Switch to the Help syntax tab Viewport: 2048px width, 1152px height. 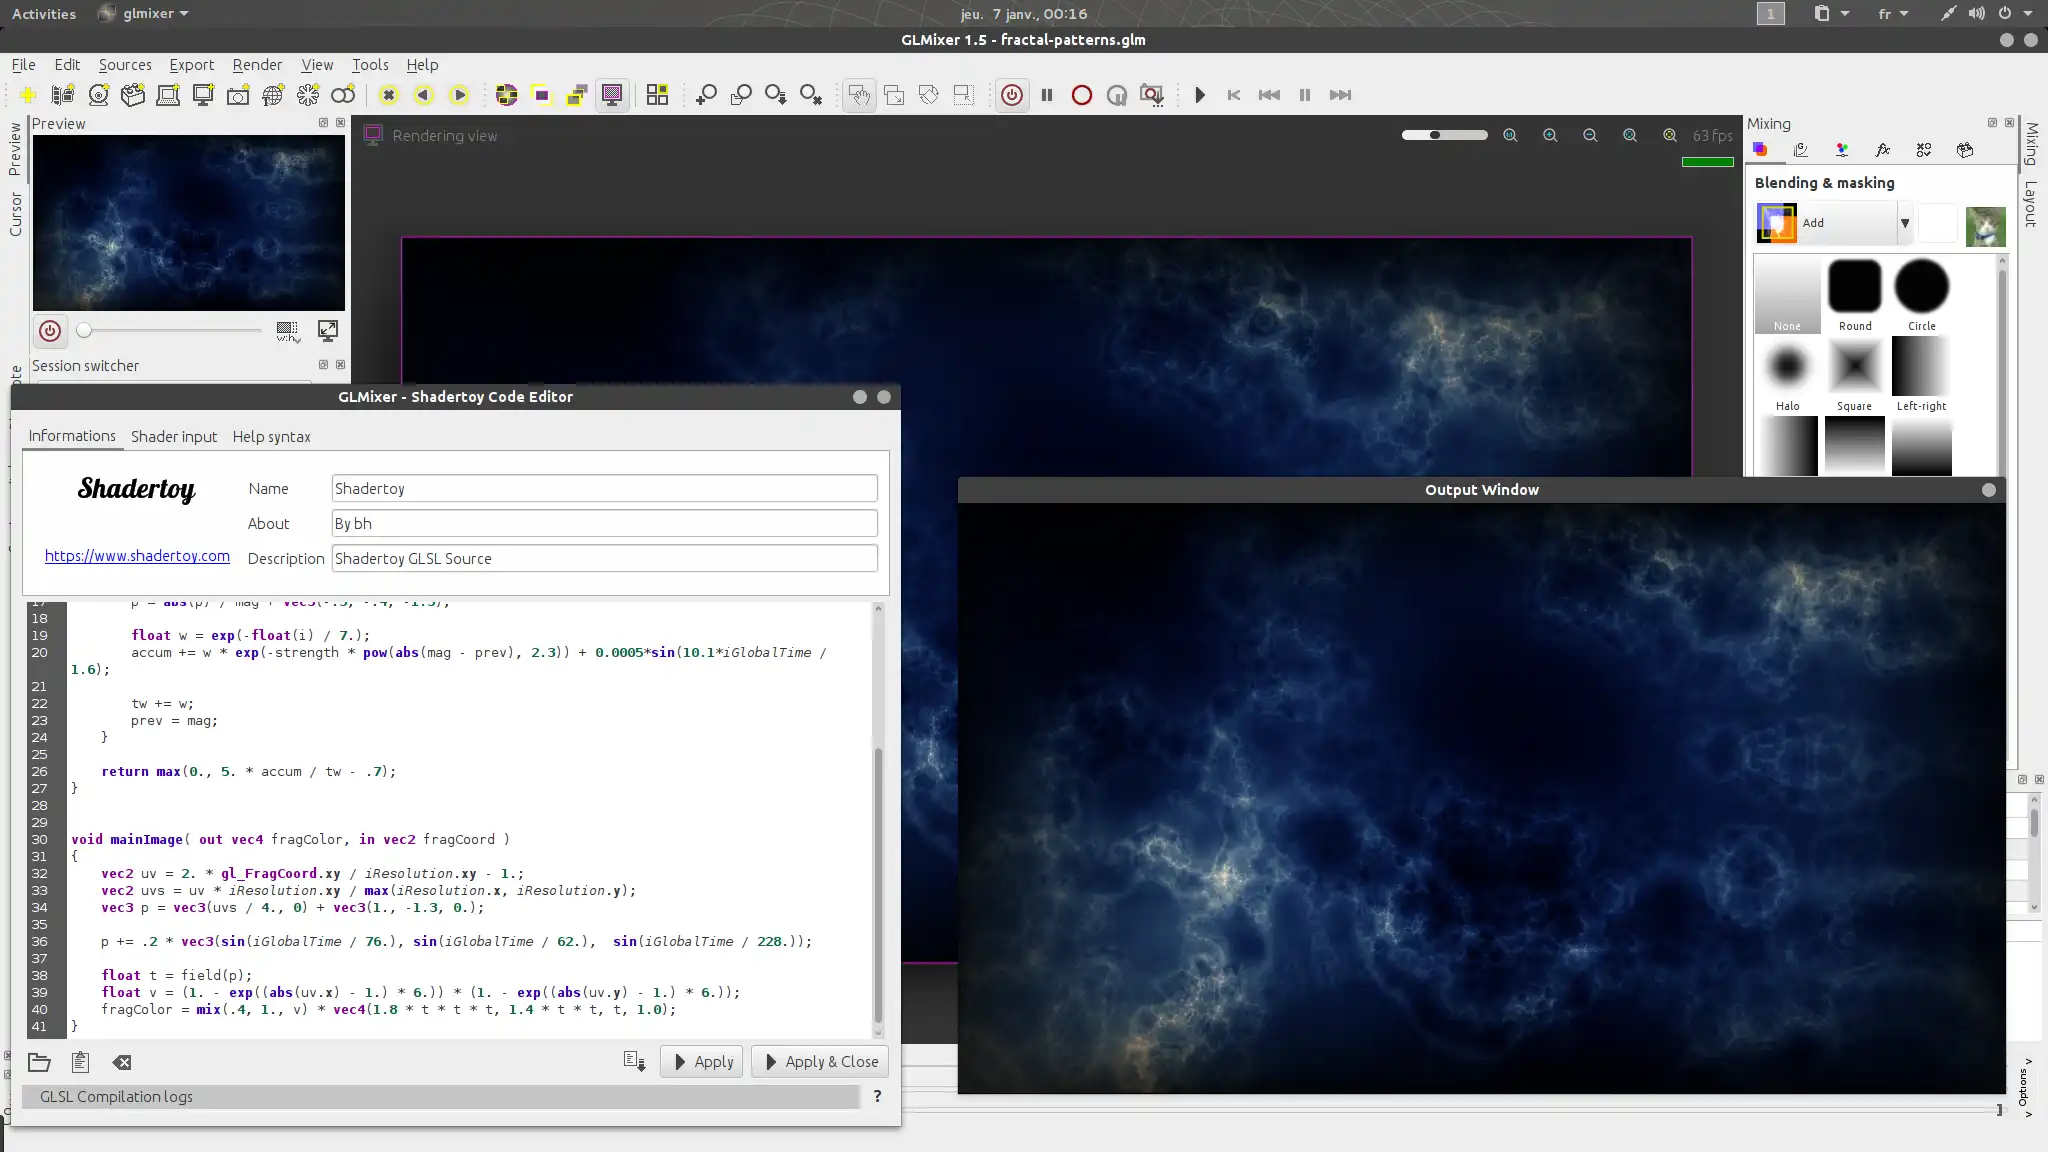click(270, 436)
